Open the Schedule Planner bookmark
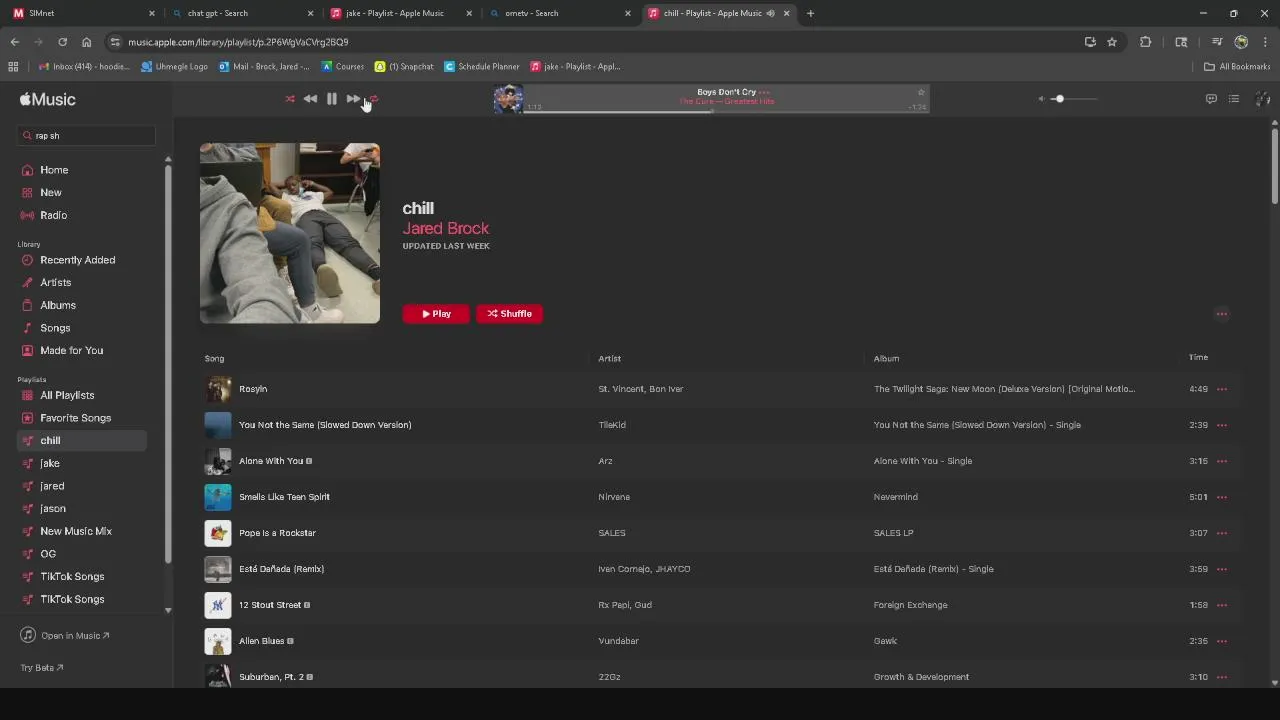1280x720 pixels. tap(482, 67)
